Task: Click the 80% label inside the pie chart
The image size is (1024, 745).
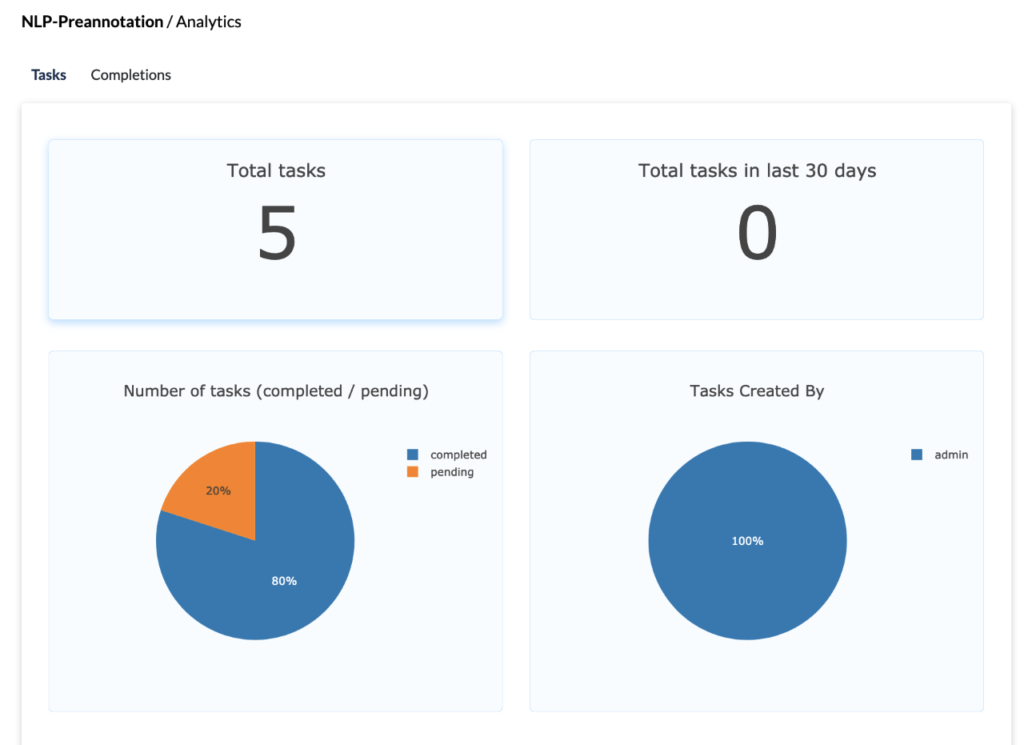Action: [285, 580]
